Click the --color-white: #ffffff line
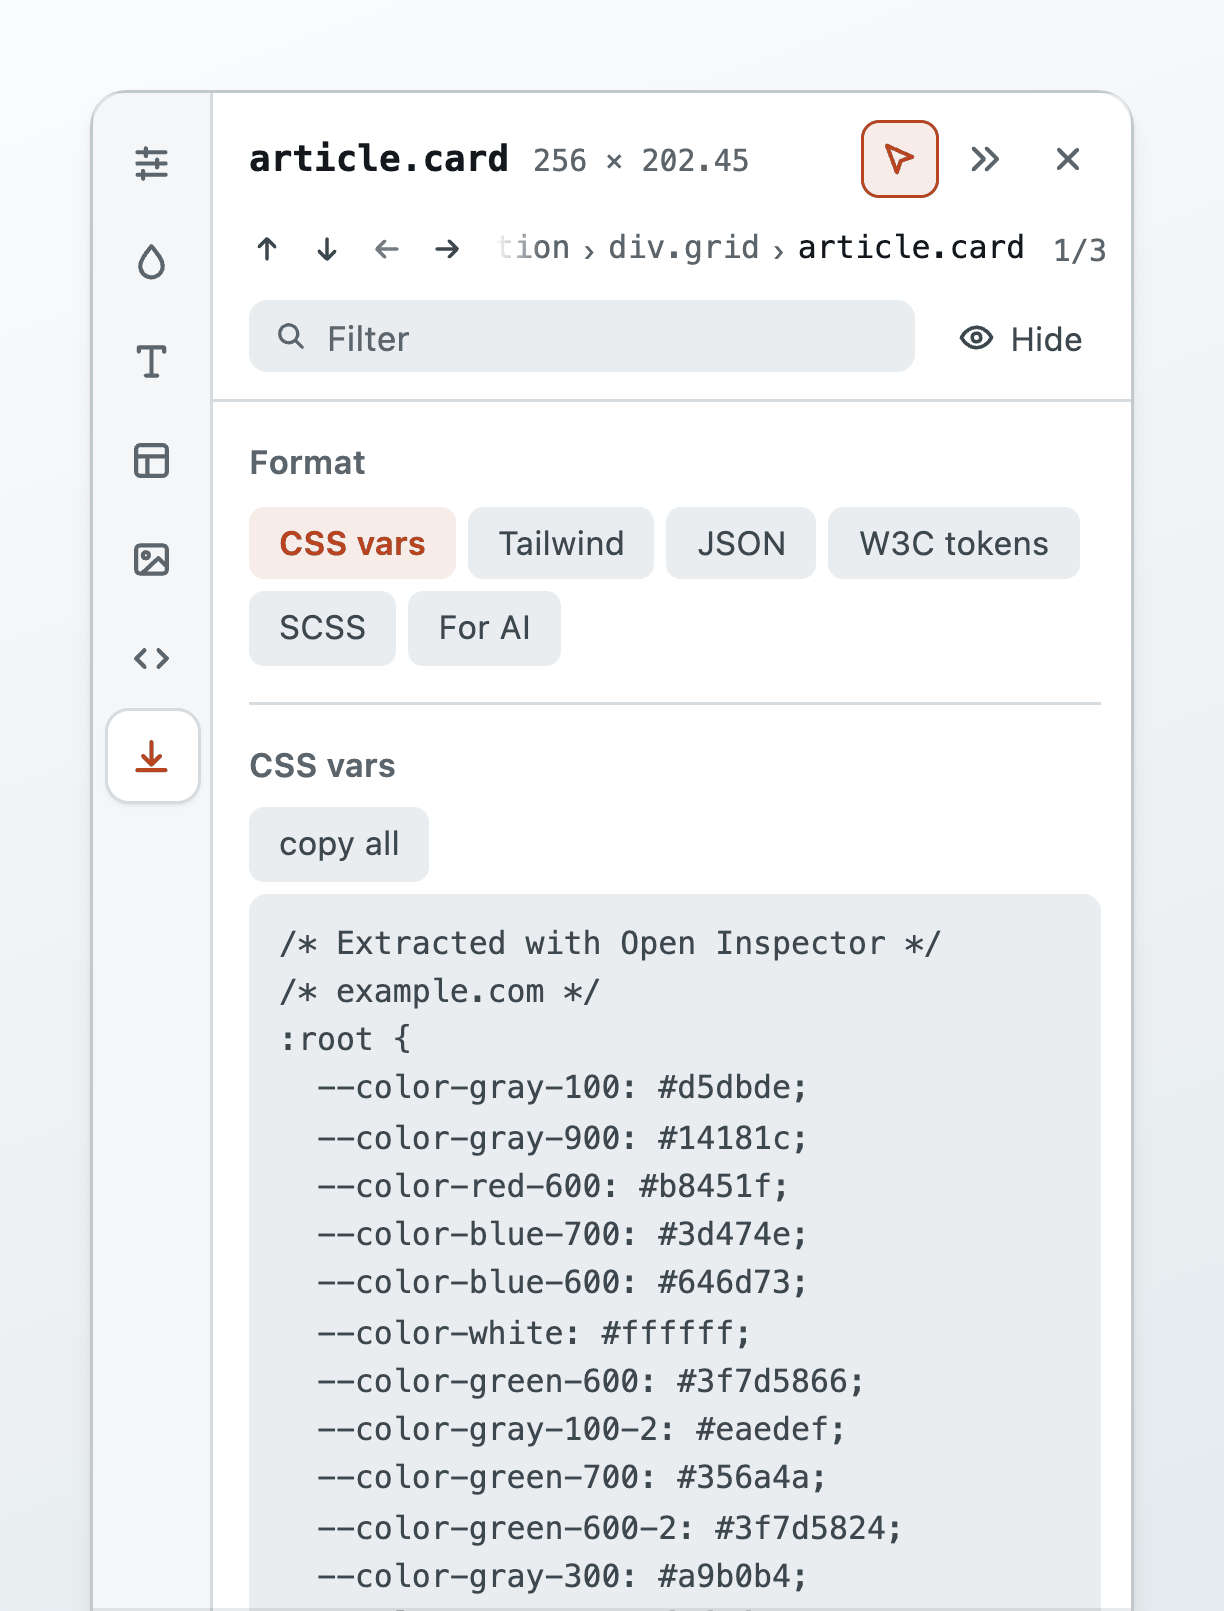Image resolution: width=1224 pixels, height=1611 pixels. point(534,1333)
